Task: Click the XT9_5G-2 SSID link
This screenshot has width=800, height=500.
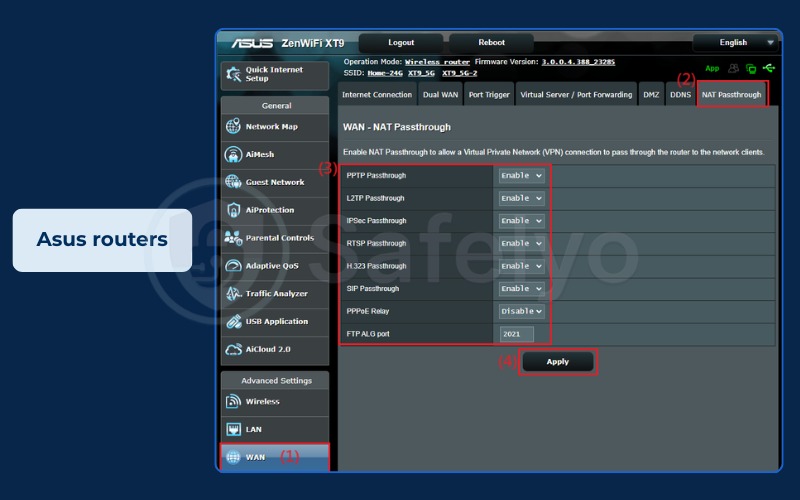Action: coord(460,73)
